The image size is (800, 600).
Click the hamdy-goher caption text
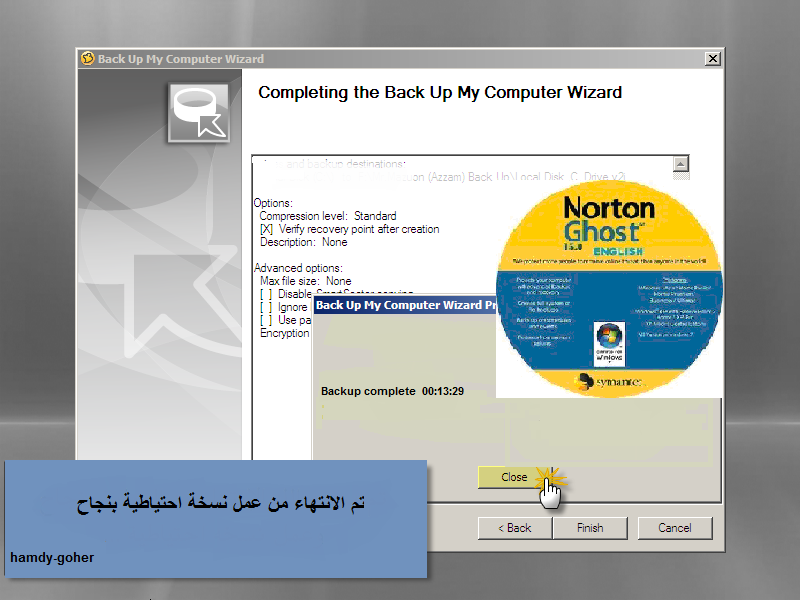[52, 557]
